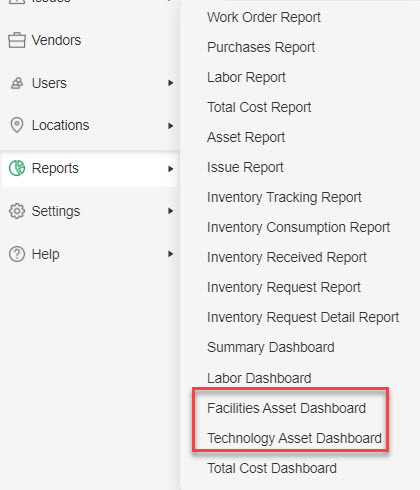
Task: Expand the Help submenu arrow
Action: click(x=171, y=254)
